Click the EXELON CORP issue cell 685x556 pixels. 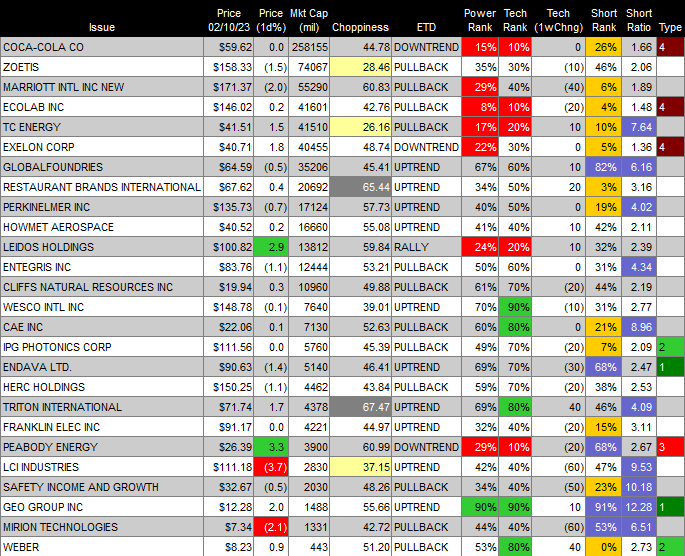(102, 147)
